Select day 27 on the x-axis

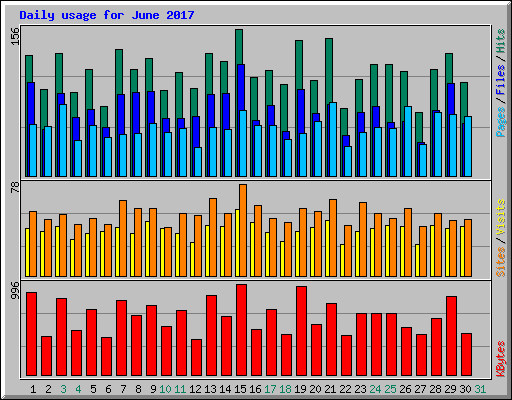point(420,389)
